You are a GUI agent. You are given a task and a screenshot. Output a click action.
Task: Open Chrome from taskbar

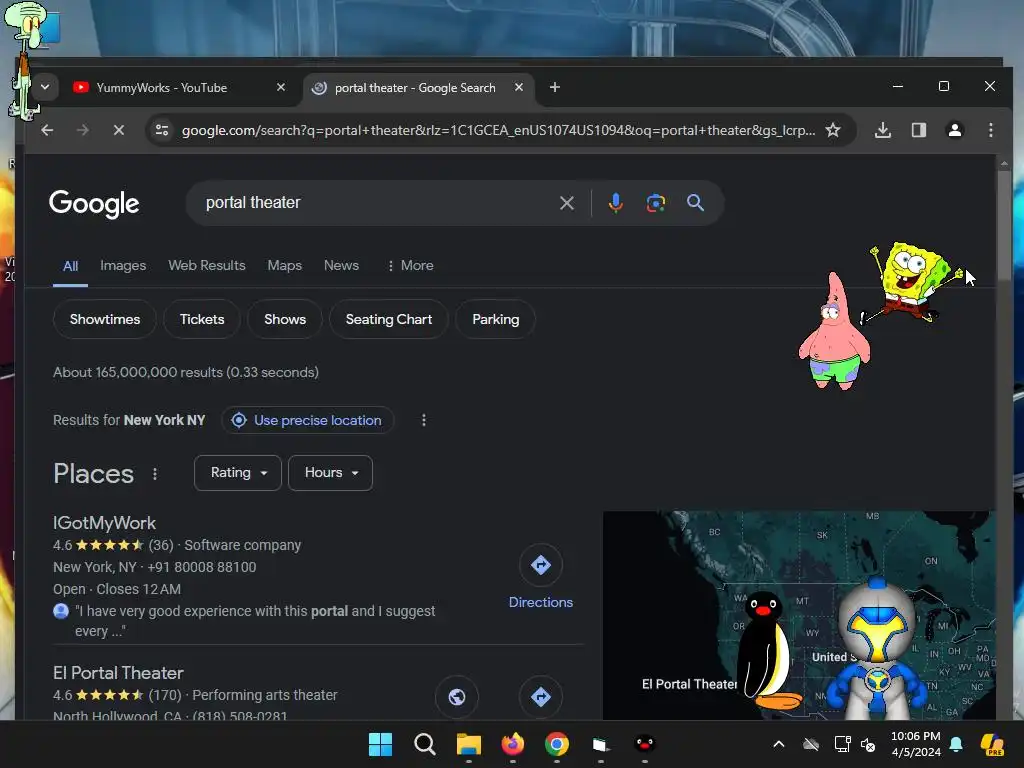(556, 744)
